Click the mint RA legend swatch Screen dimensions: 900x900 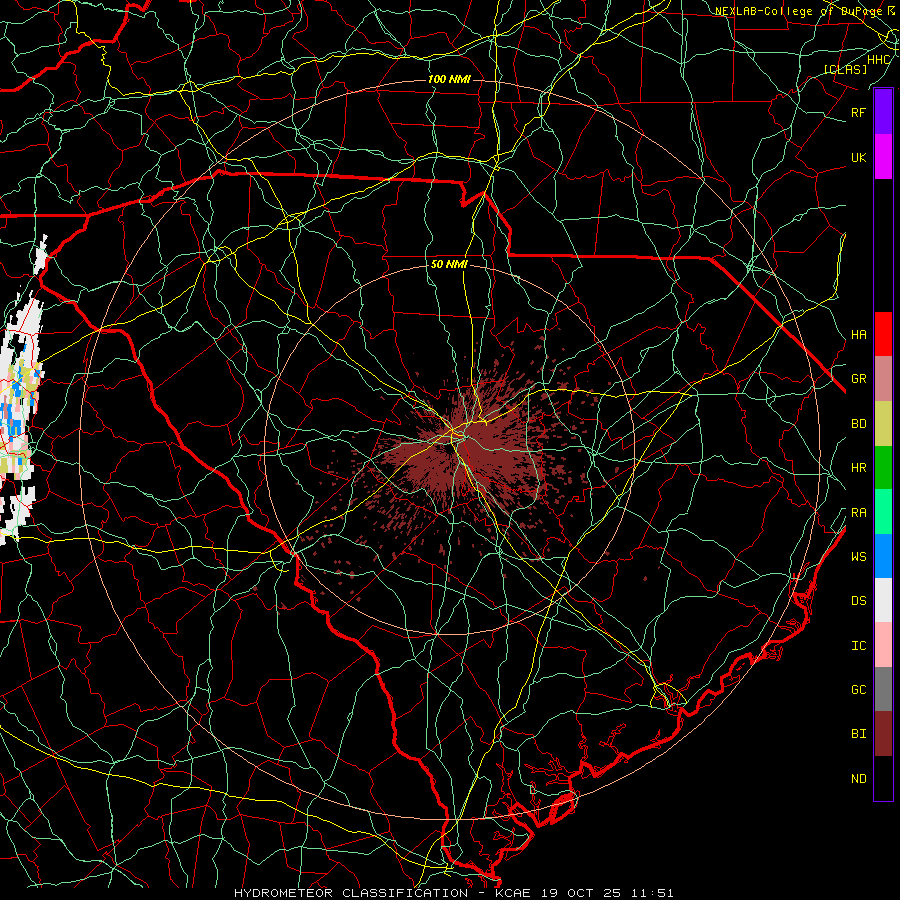point(883,512)
